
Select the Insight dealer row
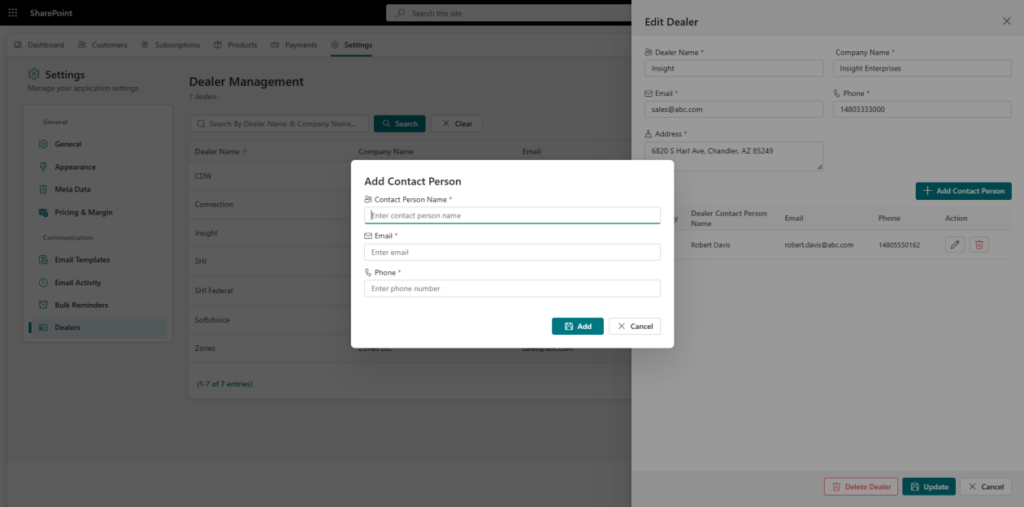[270, 233]
